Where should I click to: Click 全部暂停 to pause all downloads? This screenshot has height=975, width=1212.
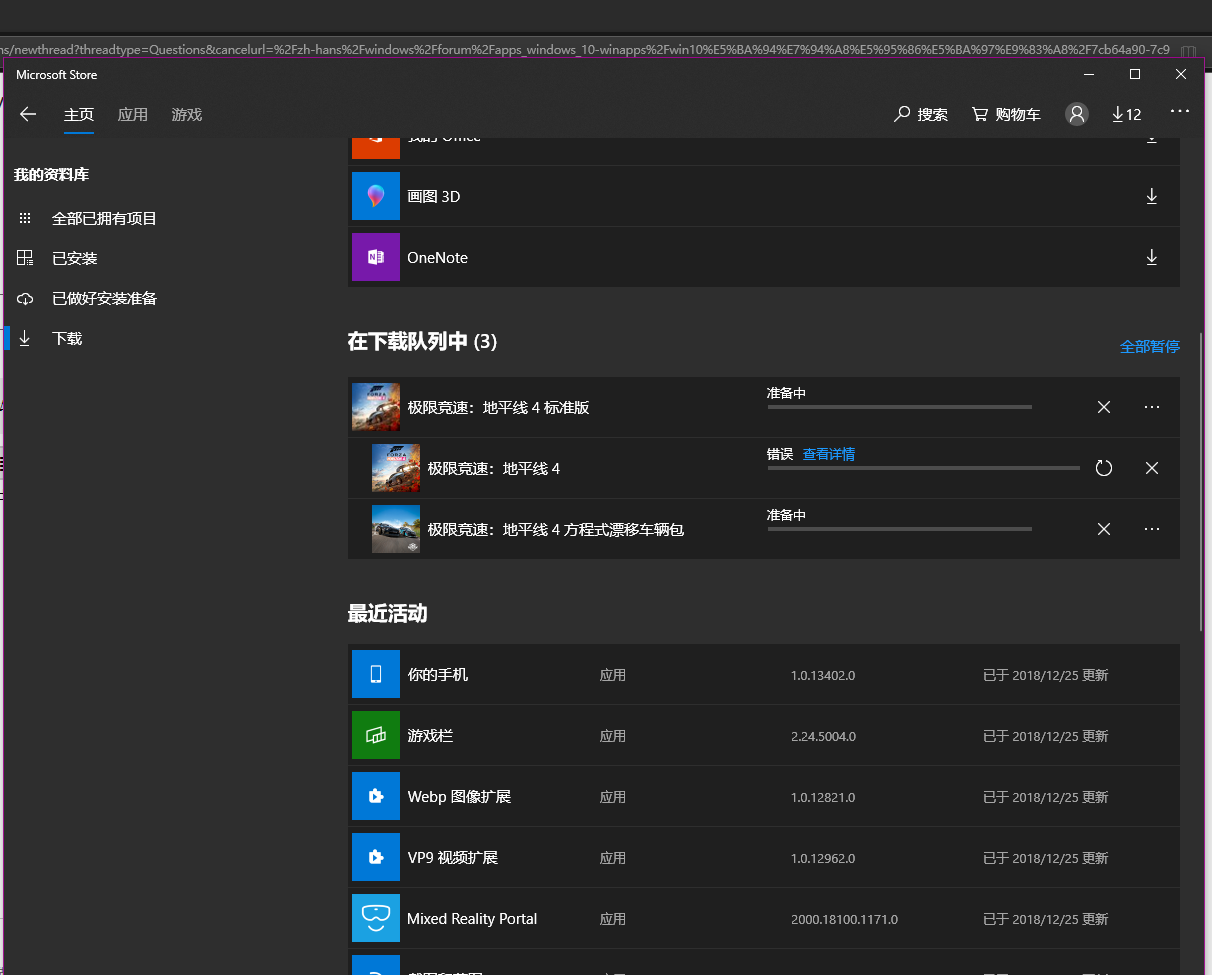pos(1150,346)
